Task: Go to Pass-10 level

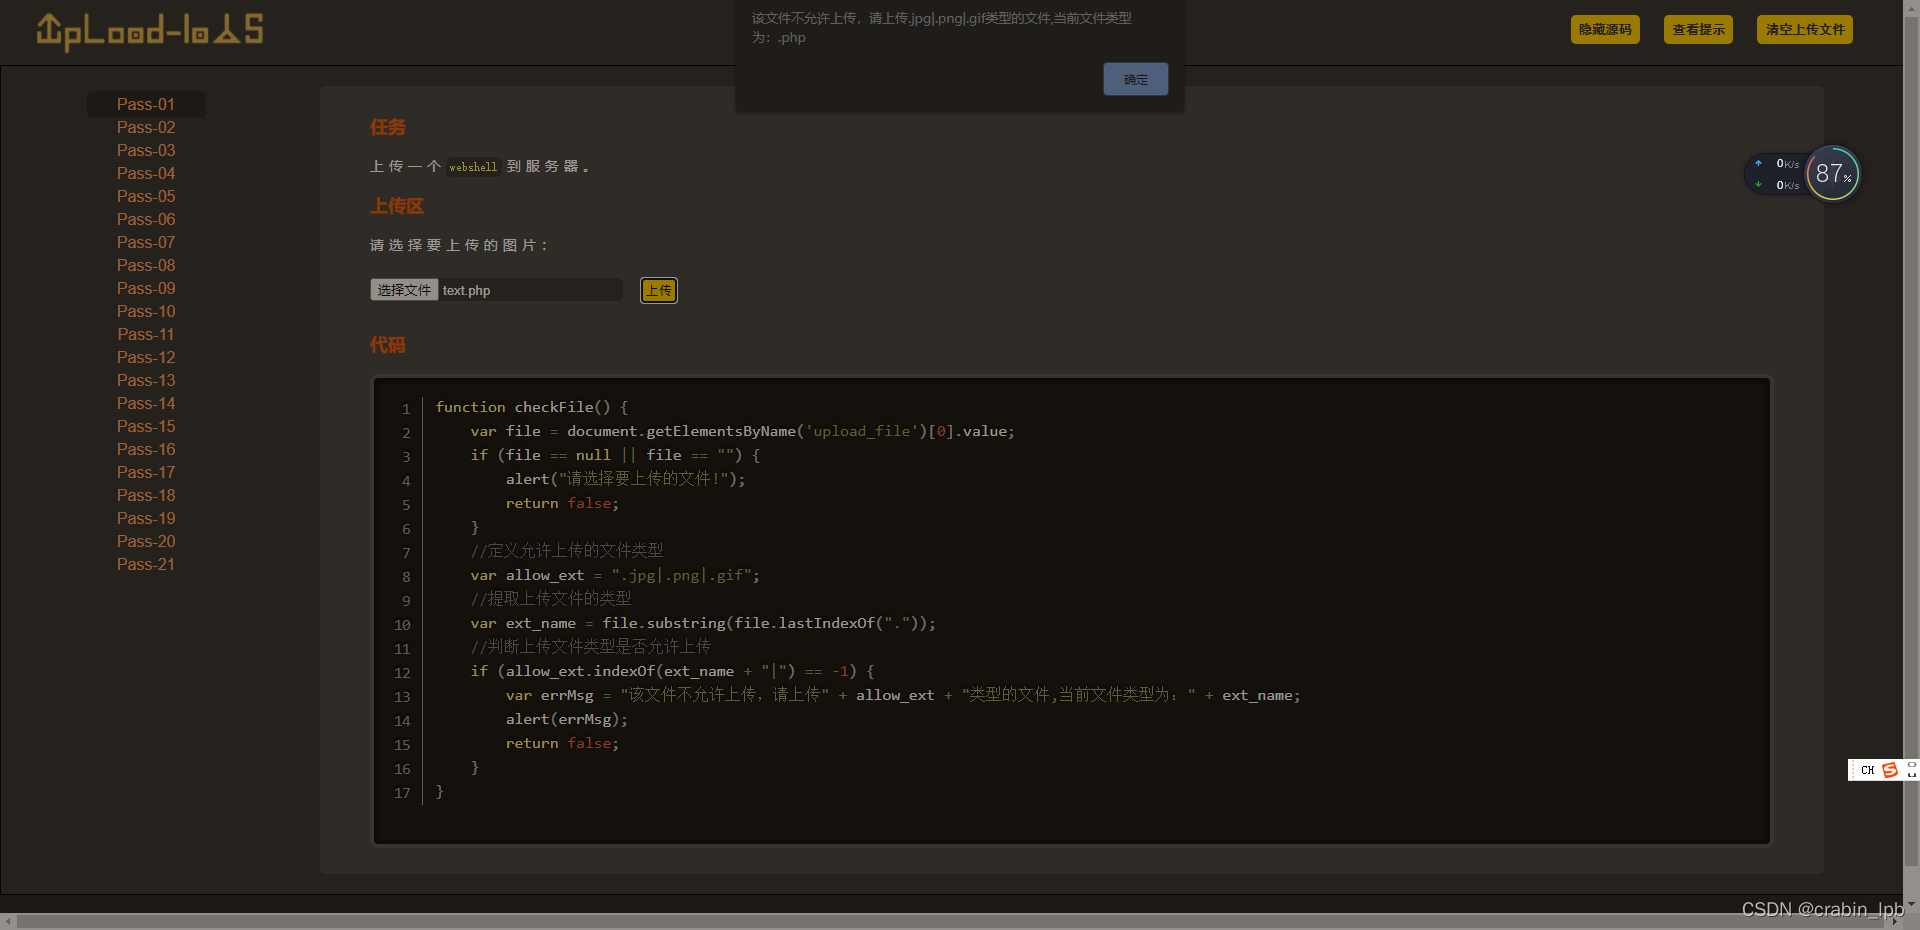Action: point(146,311)
